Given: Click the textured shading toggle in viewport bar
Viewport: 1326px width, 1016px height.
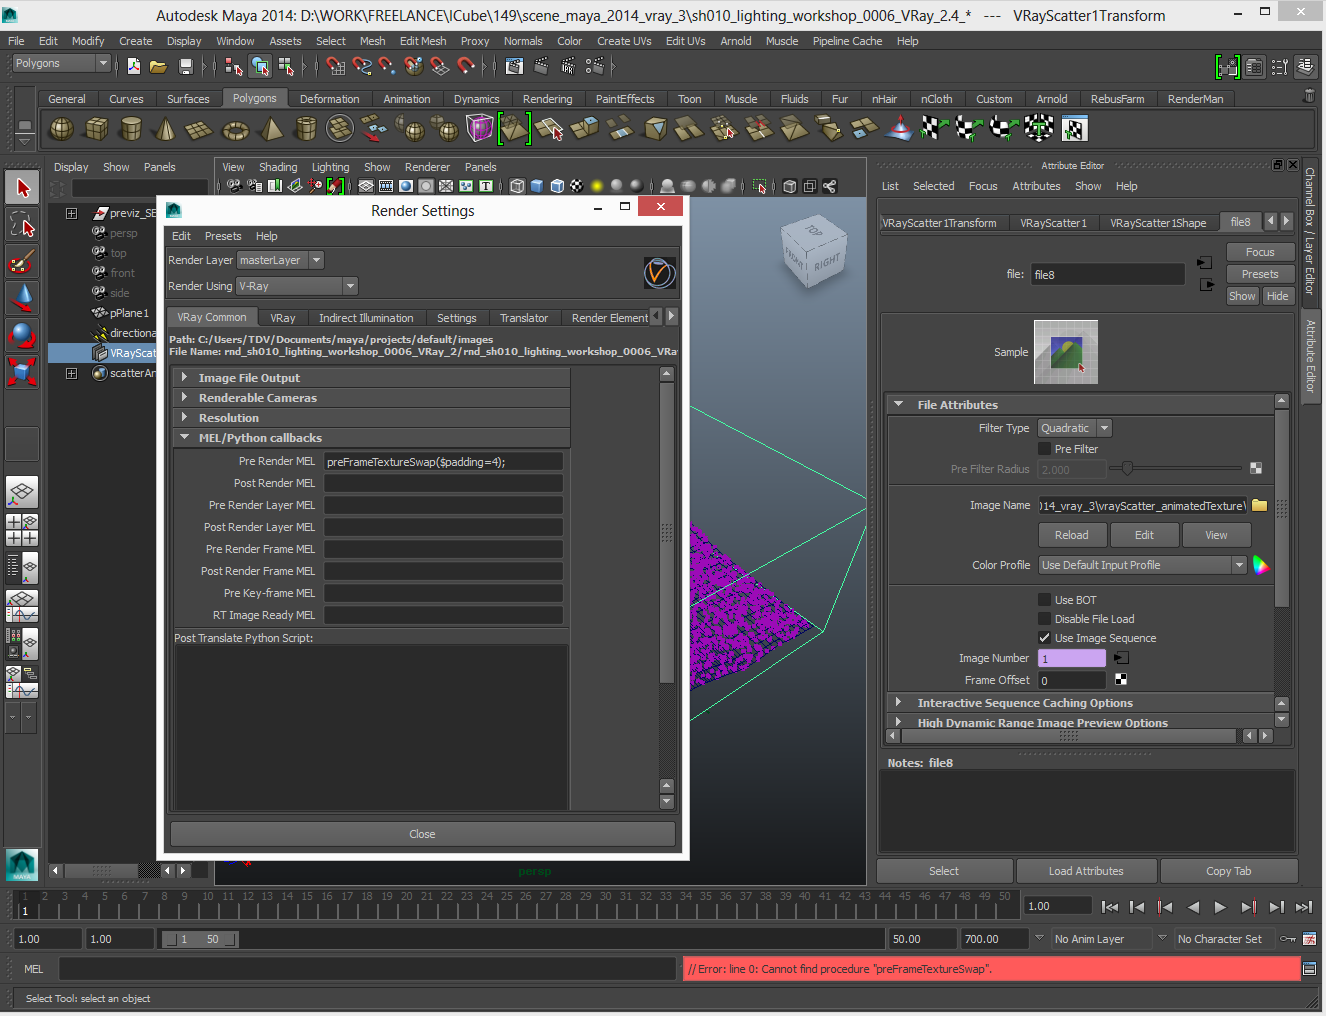Looking at the screenshot, I should click(577, 186).
